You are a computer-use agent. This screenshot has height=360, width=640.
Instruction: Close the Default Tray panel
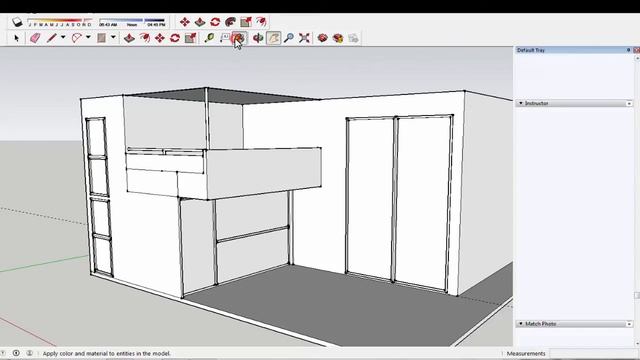(637, 50)
